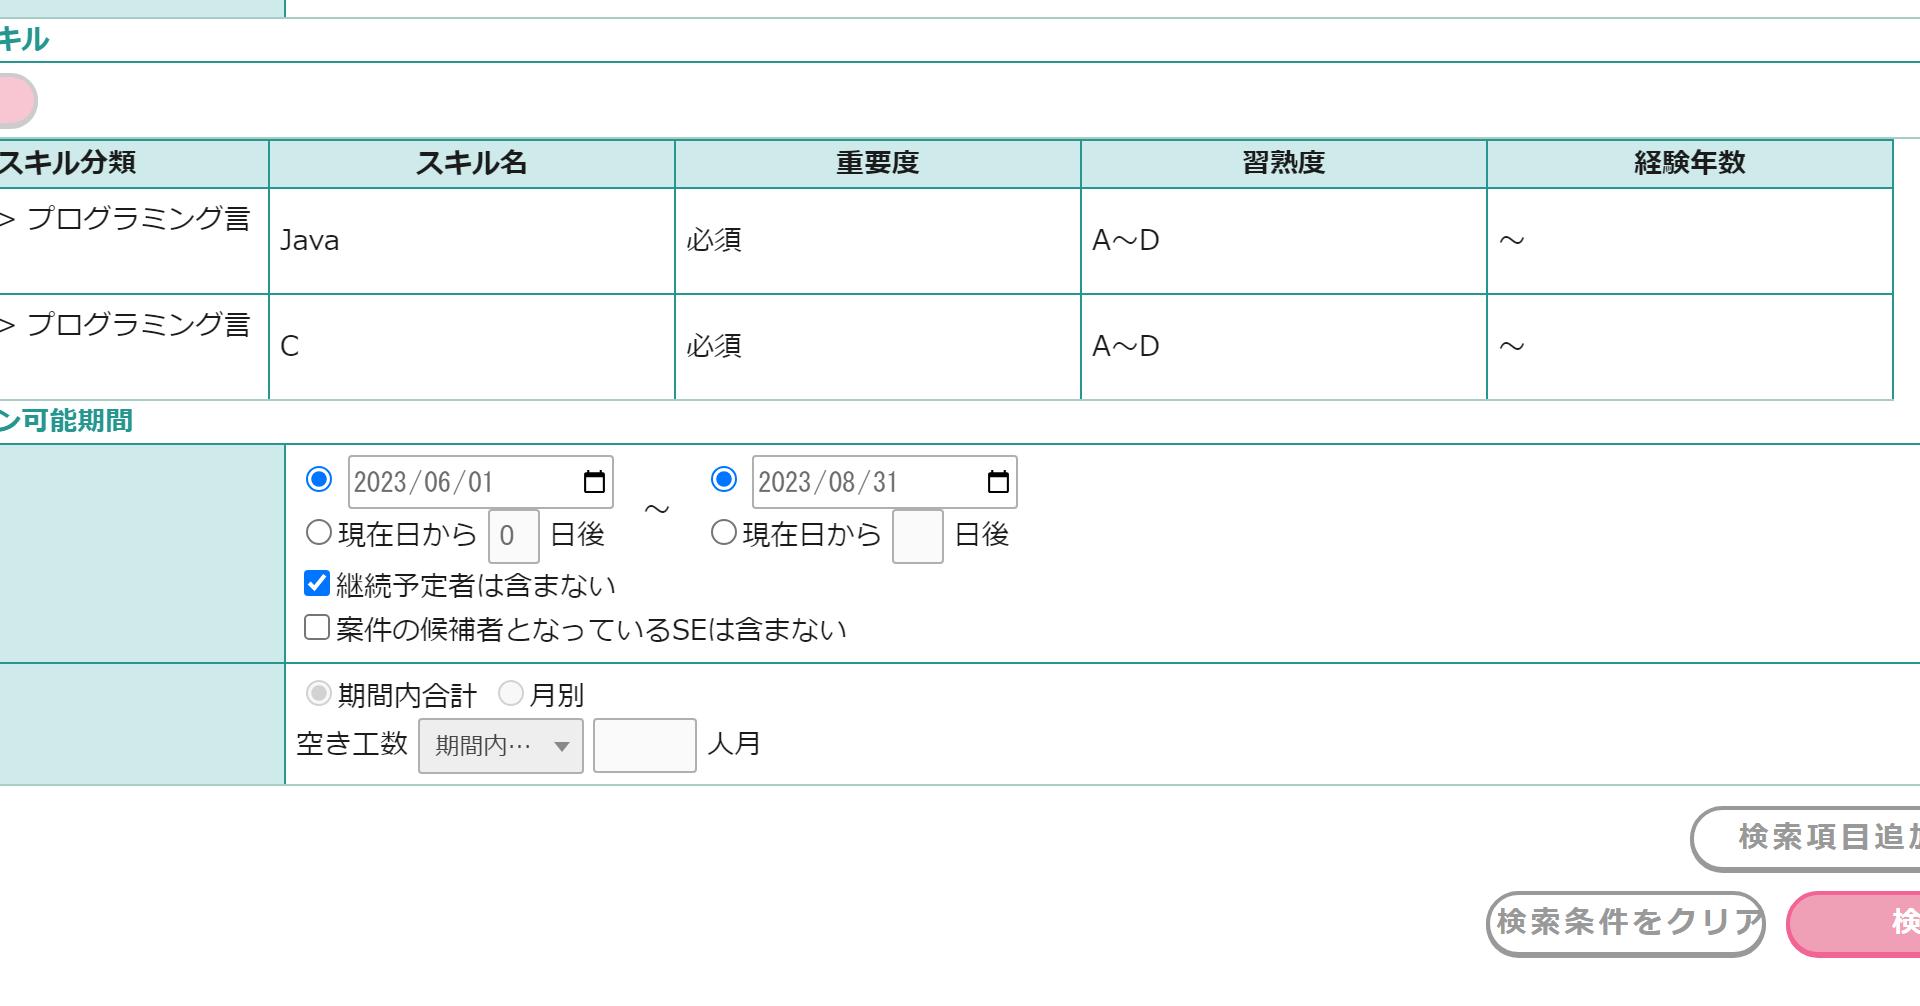
Task: Select the end date 2023/08/31 radio button
Action: pos(724,480)
